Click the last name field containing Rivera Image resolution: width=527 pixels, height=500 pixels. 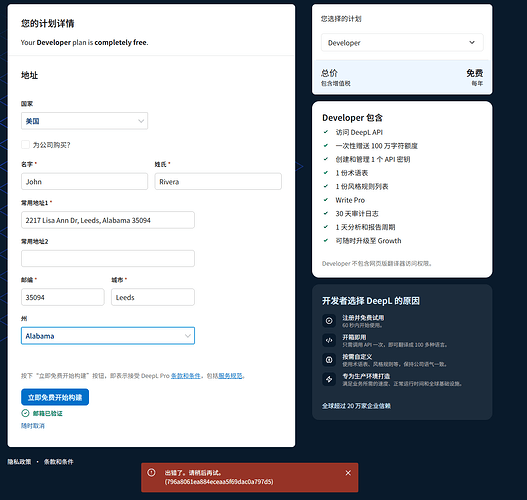pyautogui.click(x=218, y=181)
